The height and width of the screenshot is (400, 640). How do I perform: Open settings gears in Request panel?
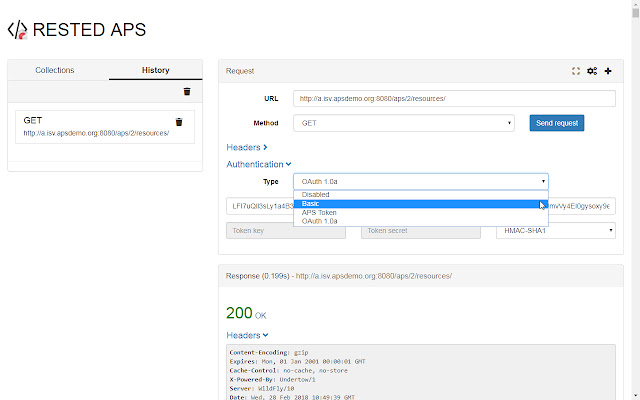pos(592,71)
